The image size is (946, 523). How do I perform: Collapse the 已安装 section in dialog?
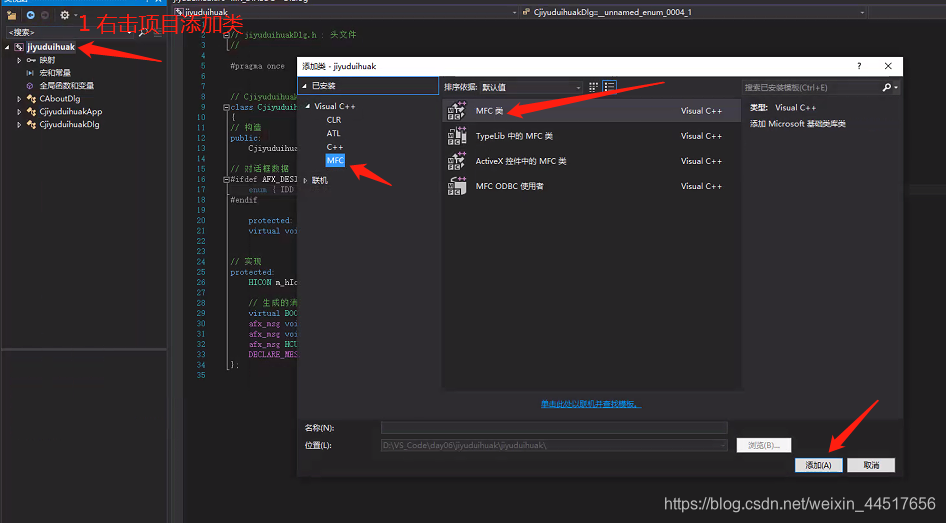(304, 86)
